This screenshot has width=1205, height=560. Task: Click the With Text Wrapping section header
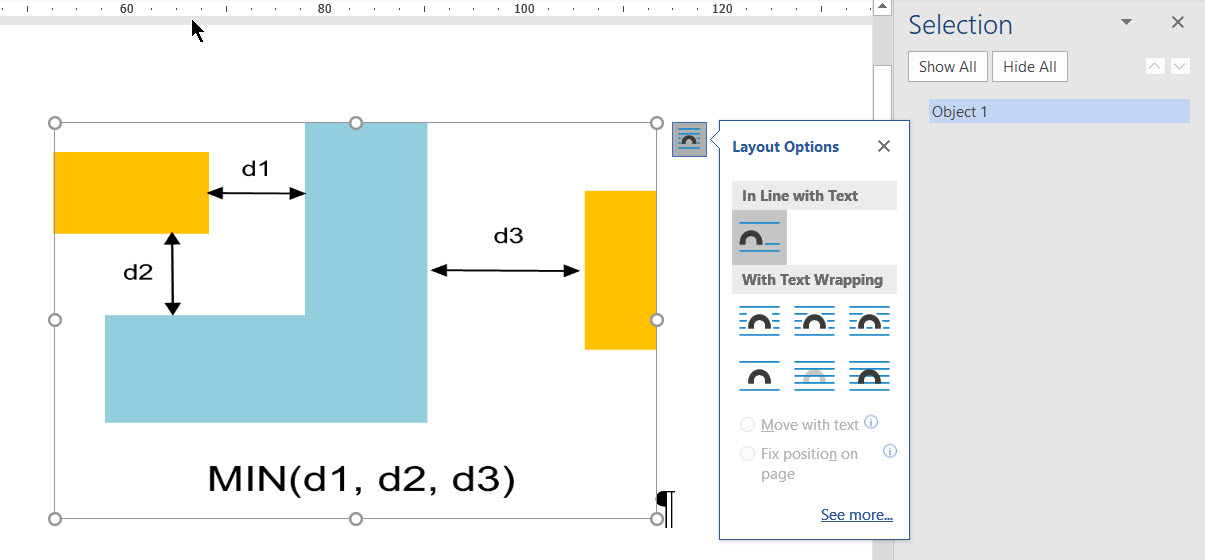pos(813,280)
